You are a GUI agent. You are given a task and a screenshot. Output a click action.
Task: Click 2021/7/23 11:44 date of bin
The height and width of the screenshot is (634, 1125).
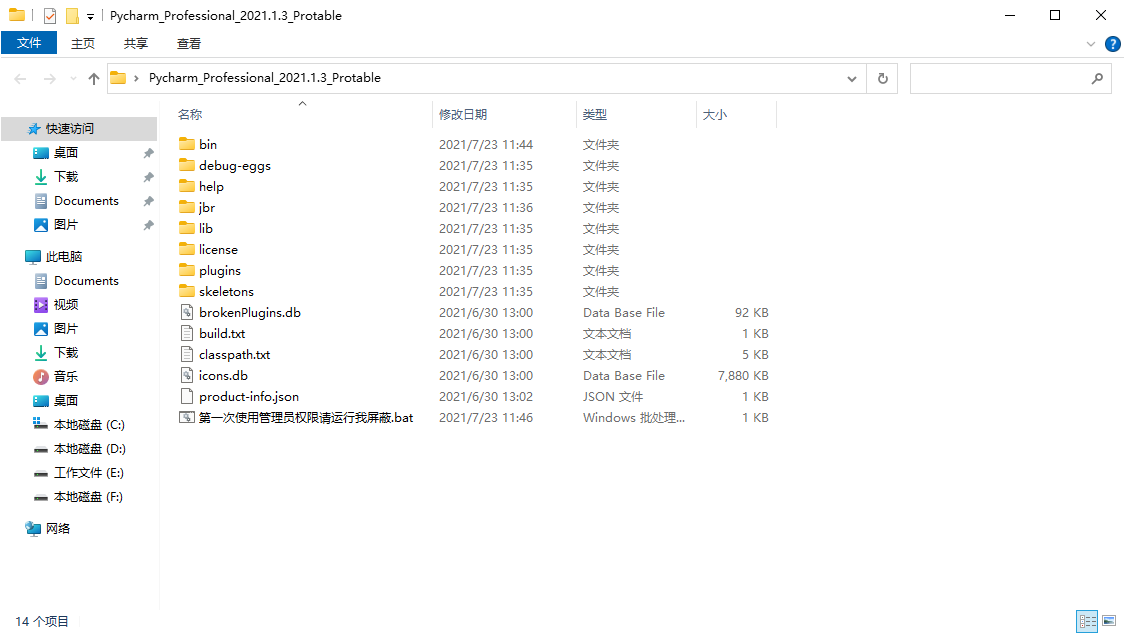tap(486, 145)
